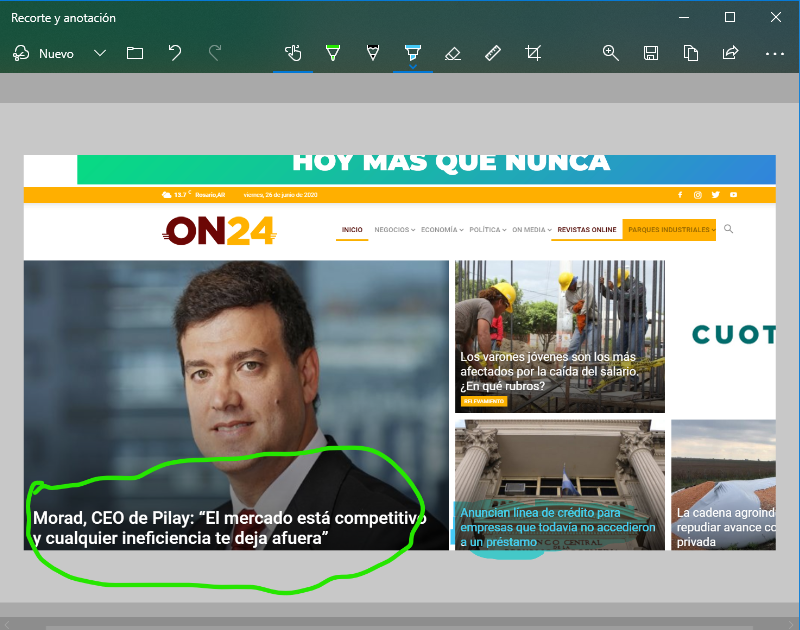This screenshot has height=630, width=800.
Task: Open the ON MEDIA menu in the snip
Action: pos(532,230)
